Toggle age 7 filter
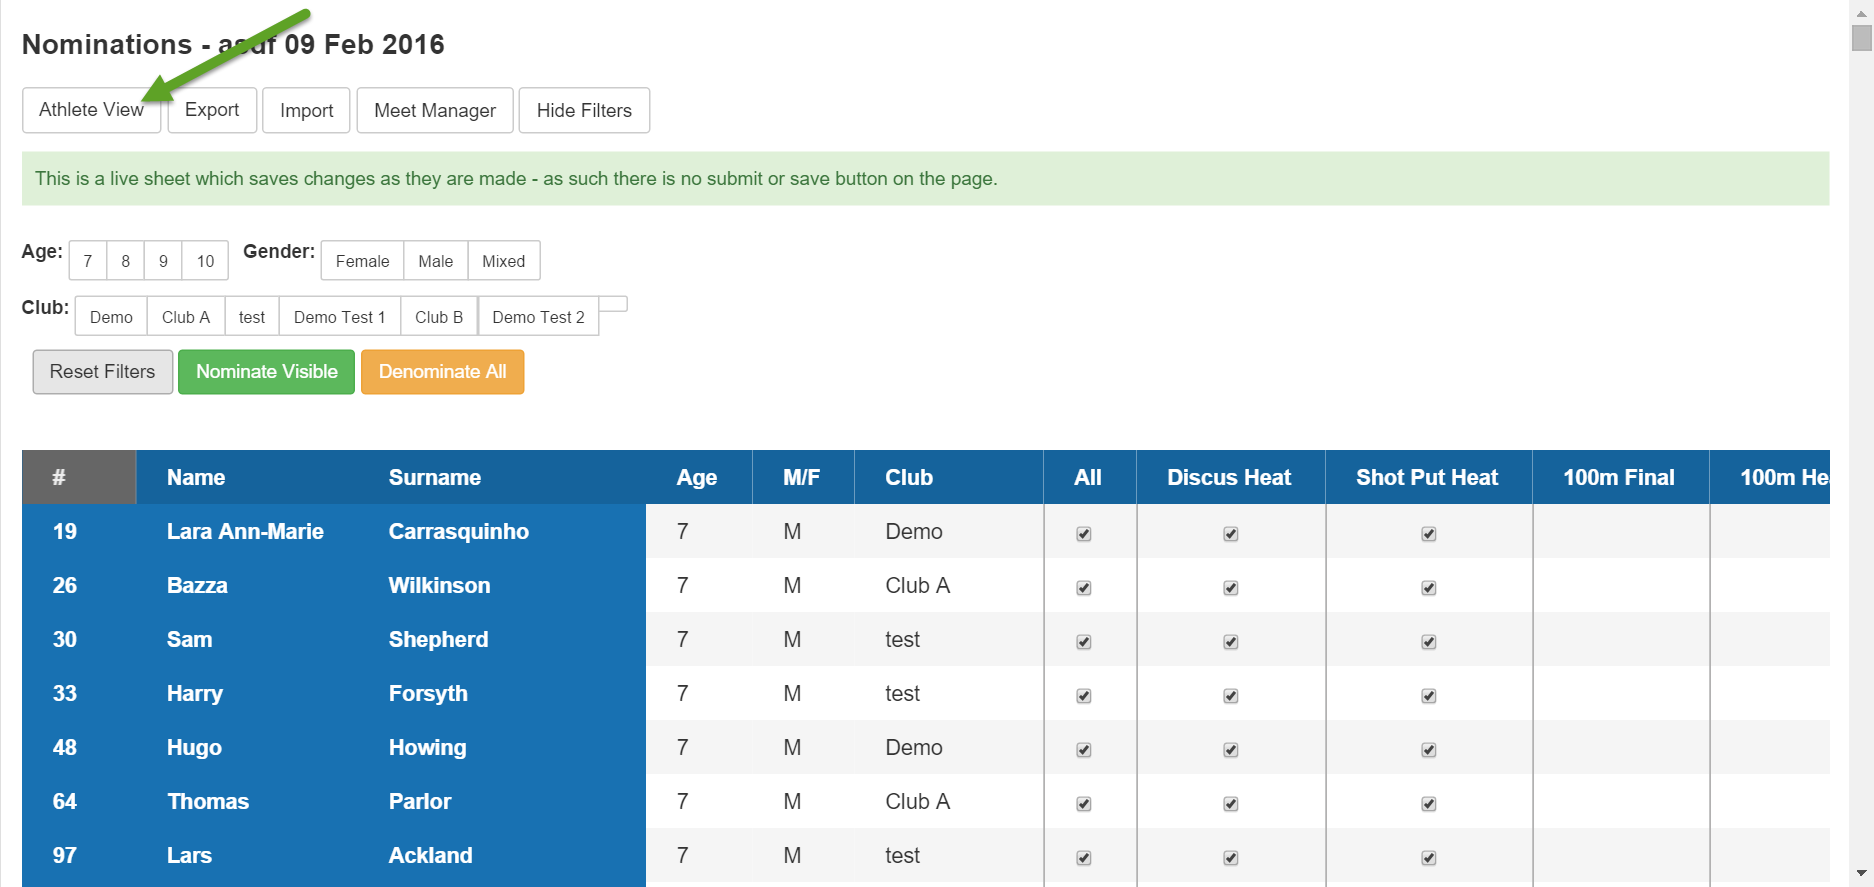This screenshot has width=1874, height=887. pyautogui.click(x=88, y=261)
